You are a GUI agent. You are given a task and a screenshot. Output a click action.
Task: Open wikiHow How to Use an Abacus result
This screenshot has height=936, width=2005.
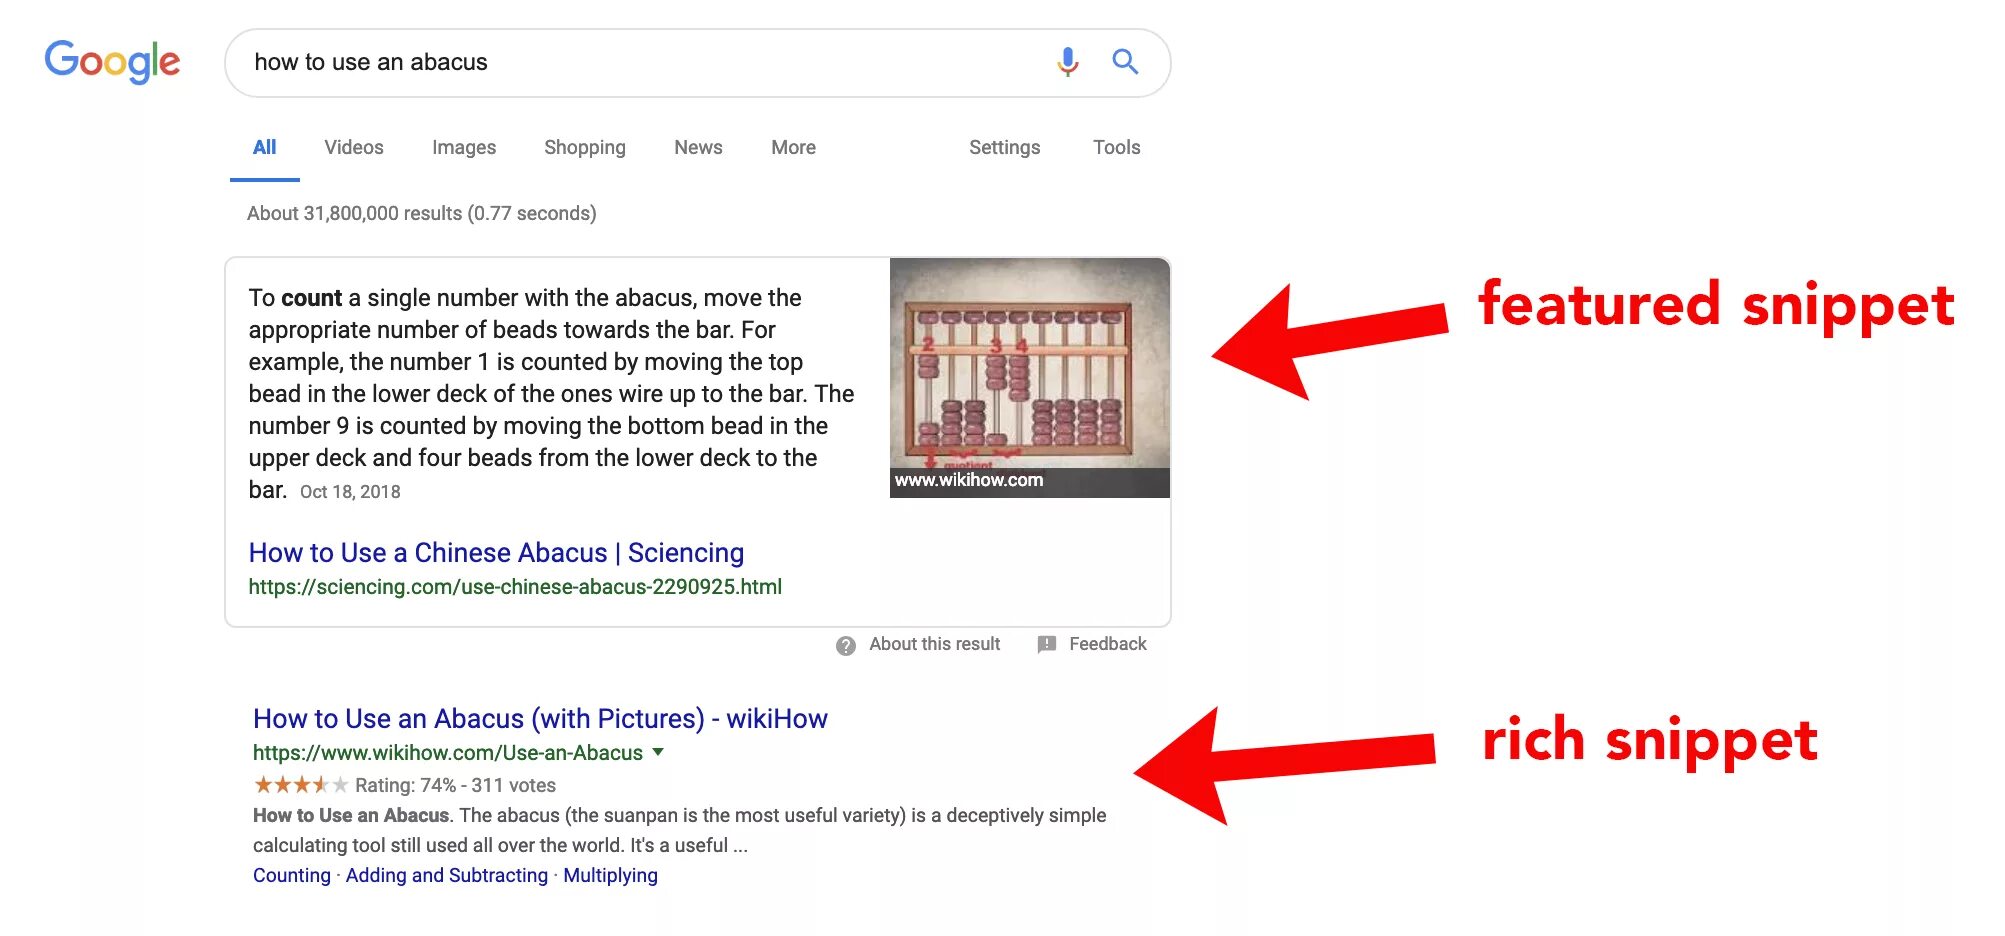(540, 719)
